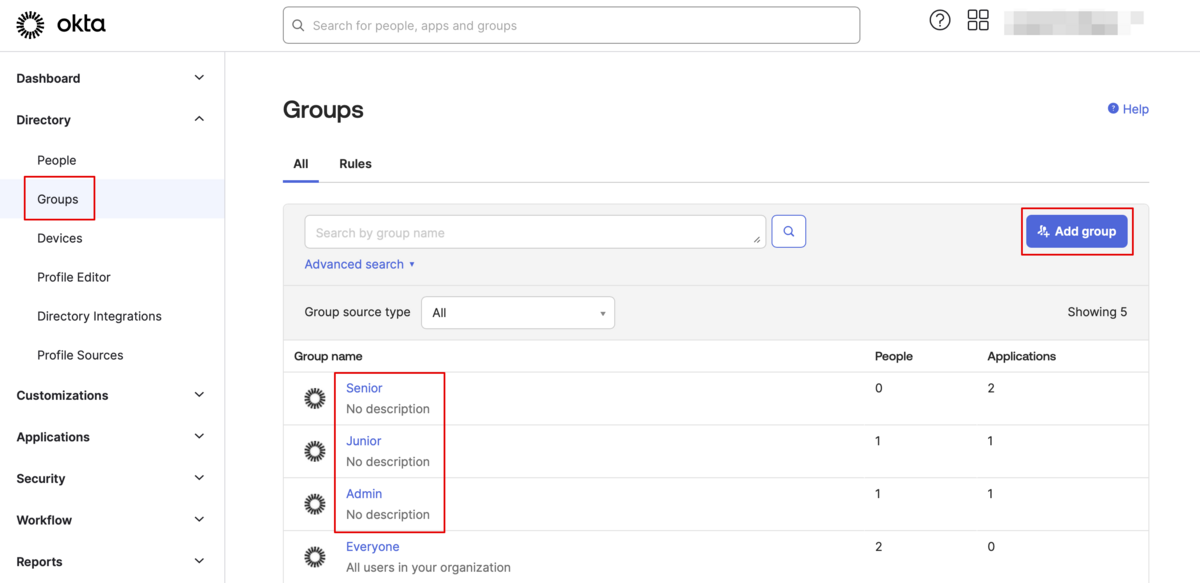Select the All tab

(x=300, y=164)
